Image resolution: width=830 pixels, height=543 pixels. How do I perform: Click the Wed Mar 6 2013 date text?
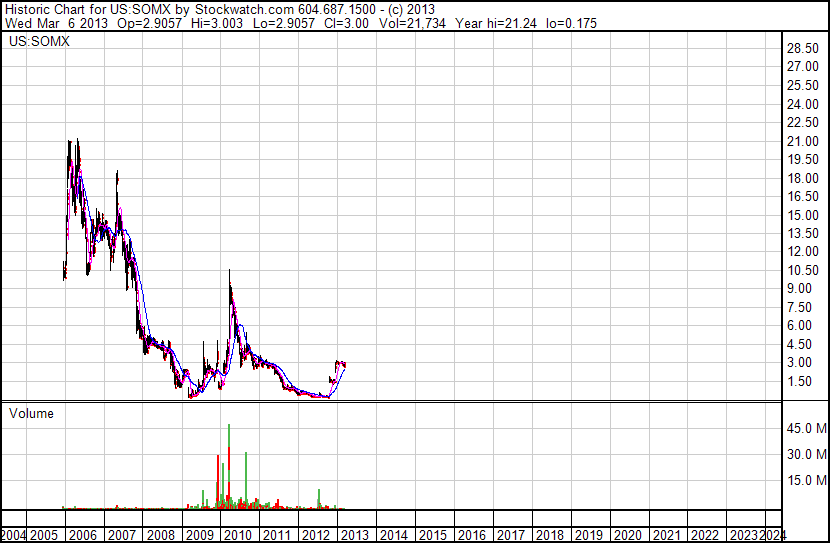(x=56, y=23)
